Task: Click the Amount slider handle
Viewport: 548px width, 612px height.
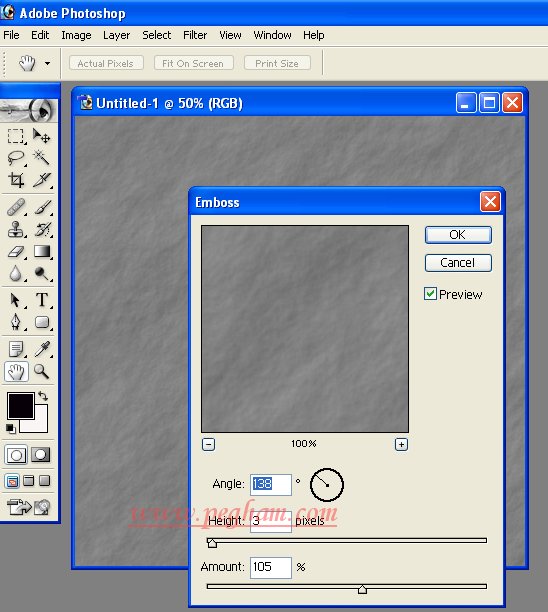Action: coord(362,589)
